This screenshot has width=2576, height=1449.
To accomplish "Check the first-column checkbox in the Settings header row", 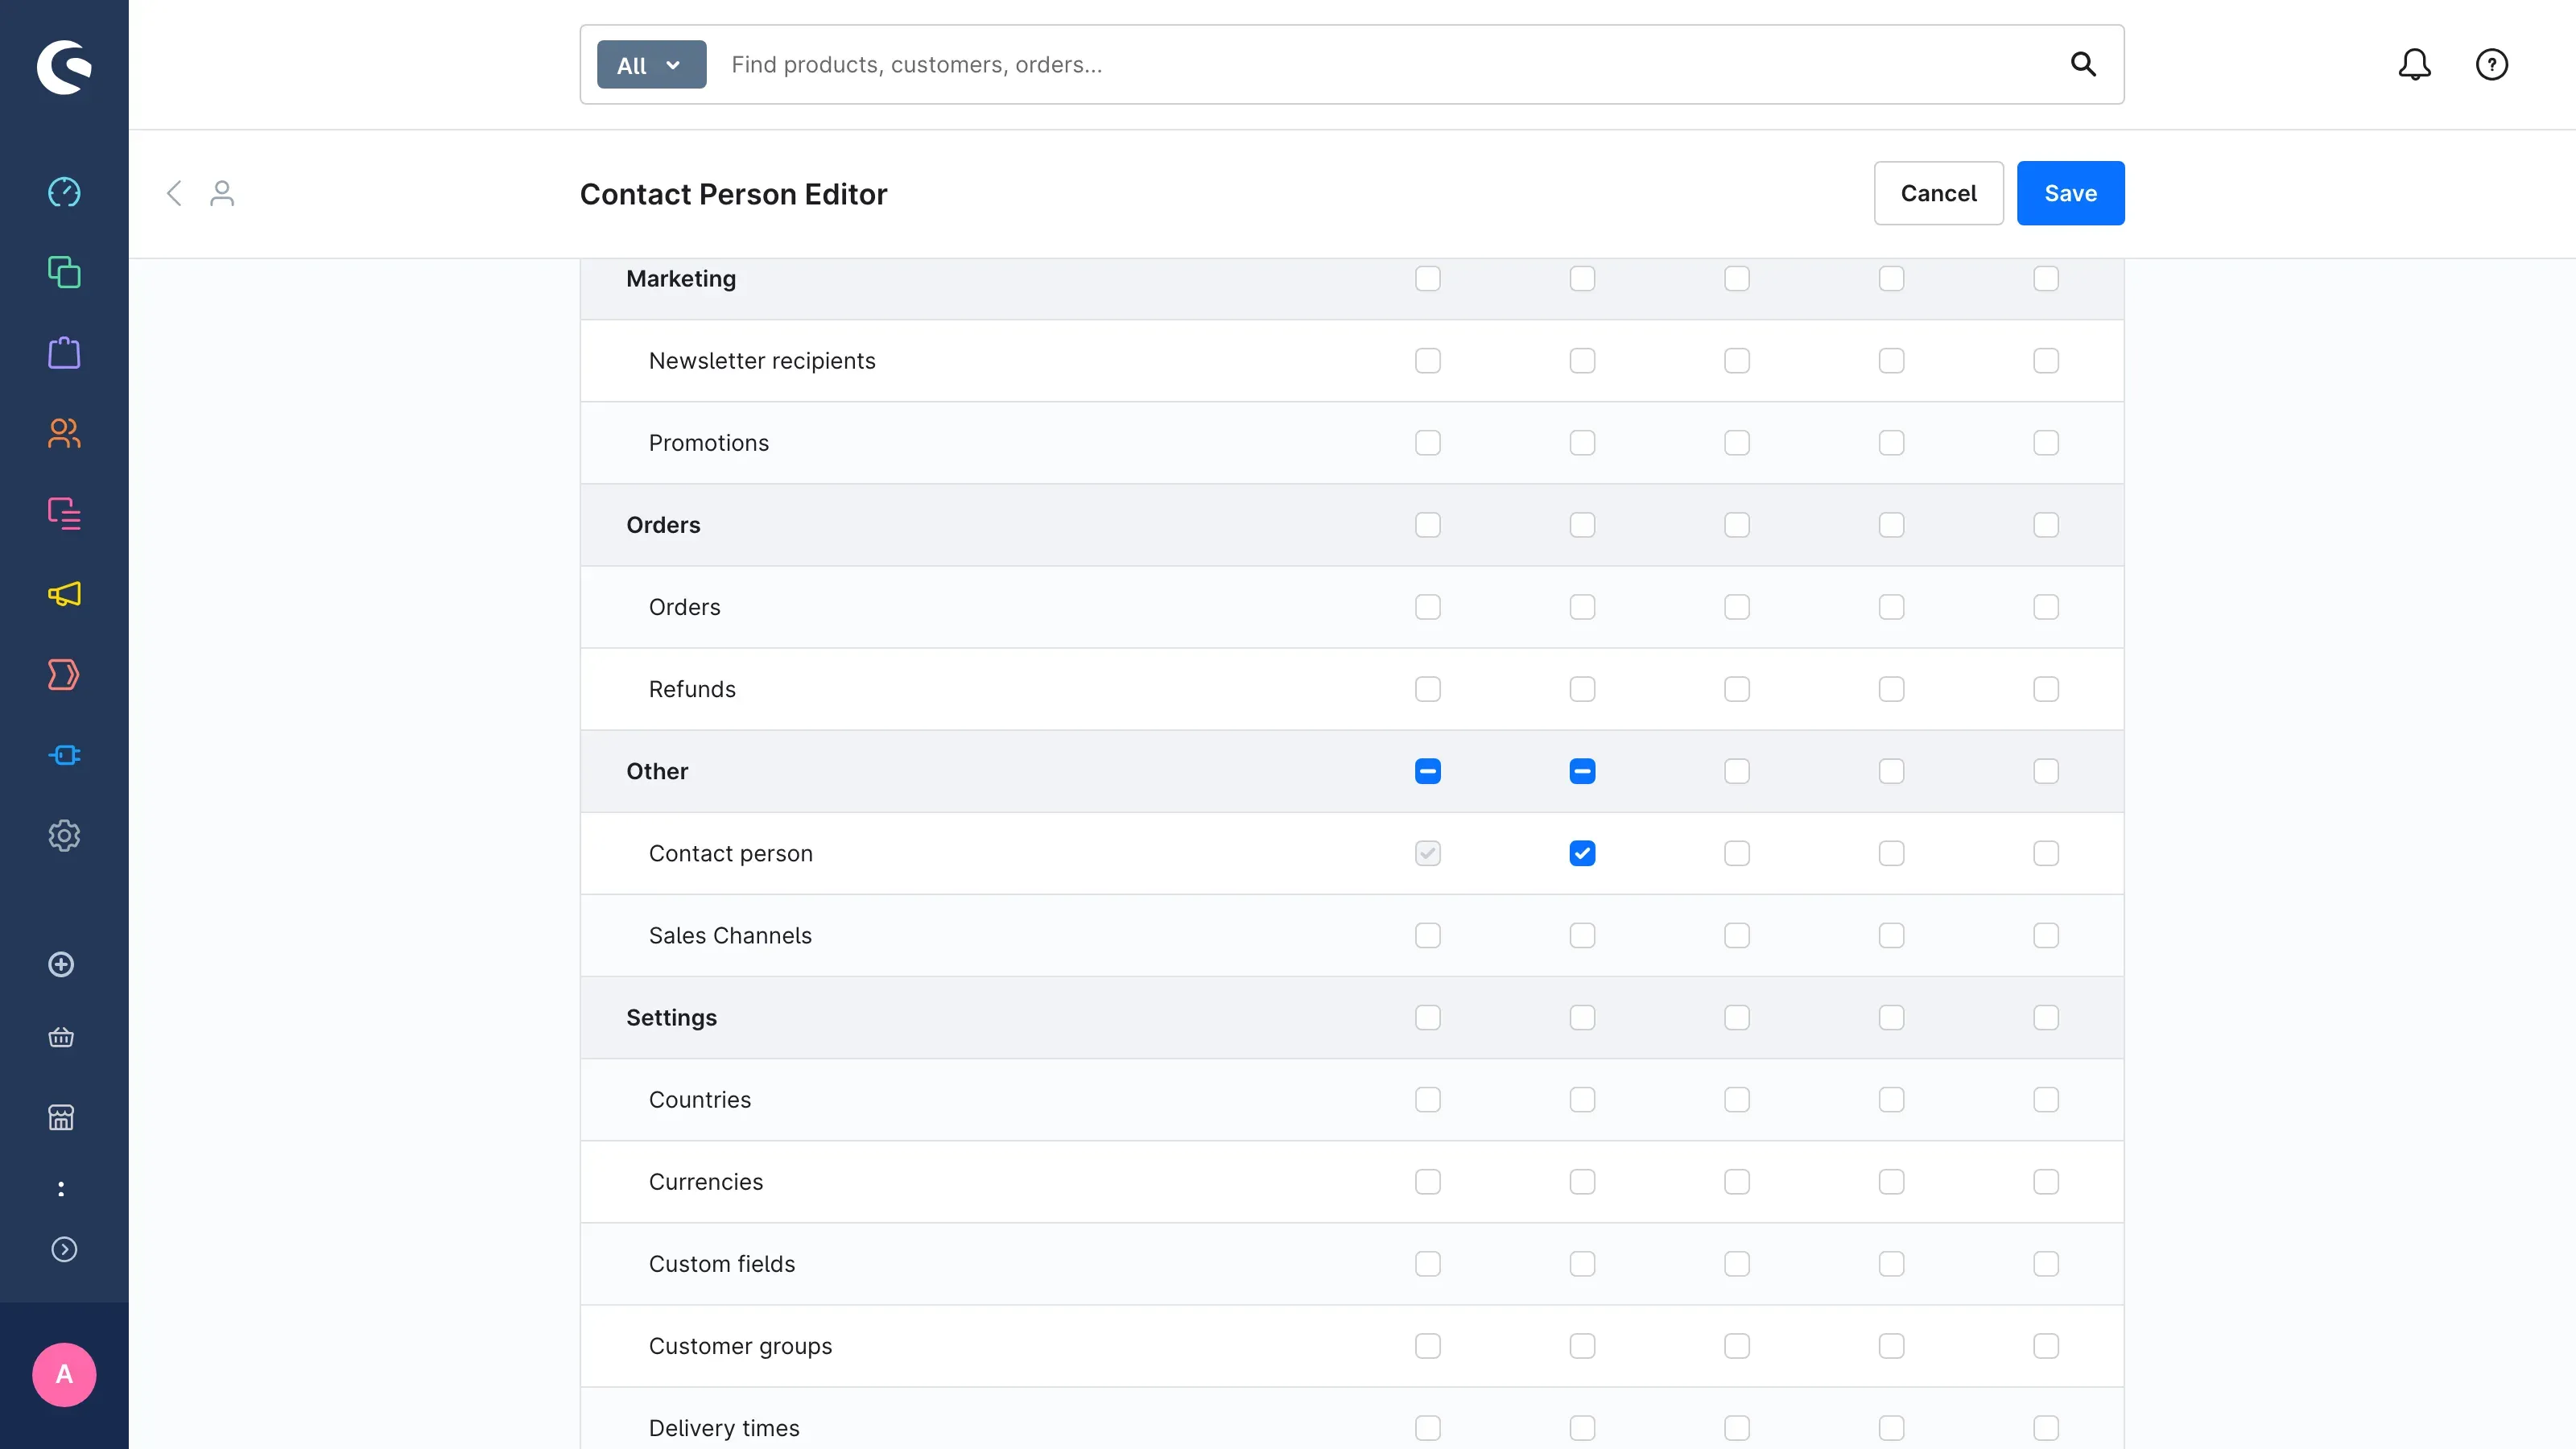I will [x=1427, y=1017].
